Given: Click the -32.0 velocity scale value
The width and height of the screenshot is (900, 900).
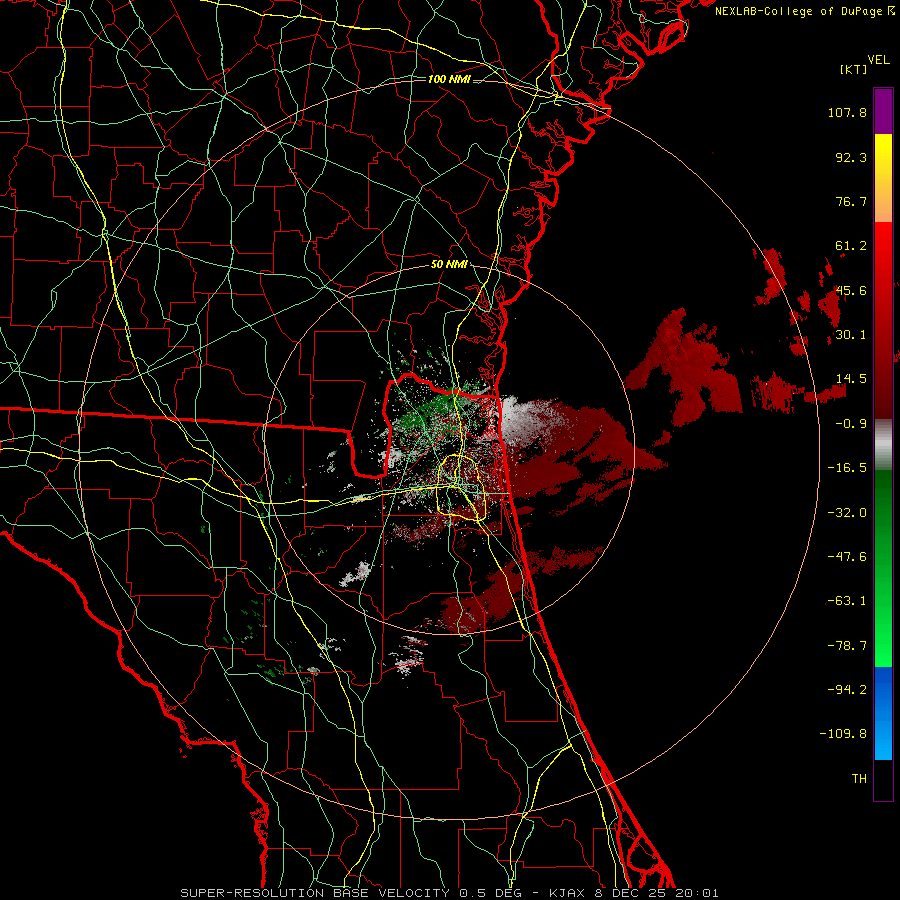Looking at the screenshot, I should tap(847, 513).
